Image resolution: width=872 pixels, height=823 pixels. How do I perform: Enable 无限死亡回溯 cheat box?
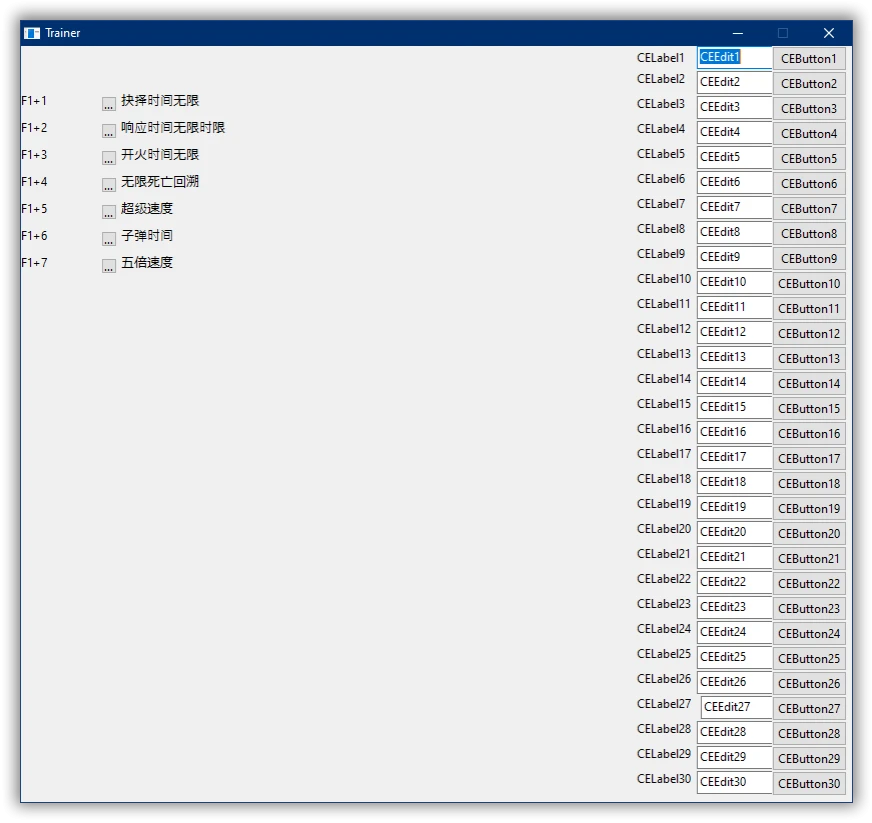click(108, 185)
